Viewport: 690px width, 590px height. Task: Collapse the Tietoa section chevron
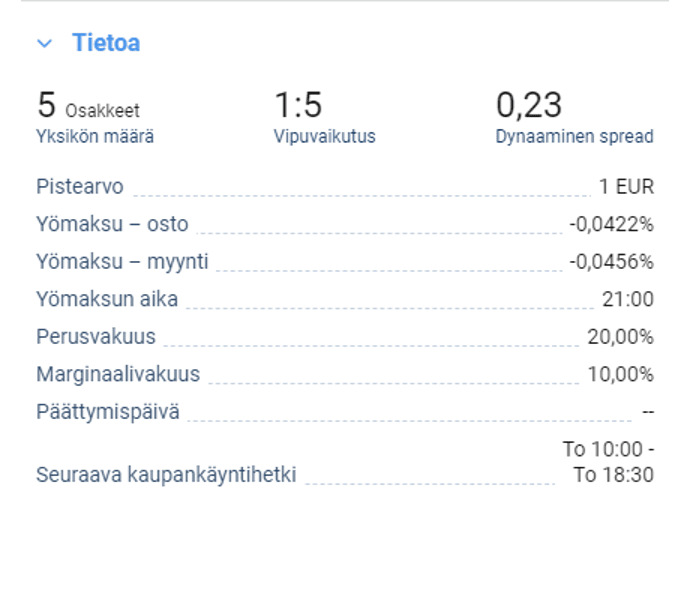[x=44, y=44]
